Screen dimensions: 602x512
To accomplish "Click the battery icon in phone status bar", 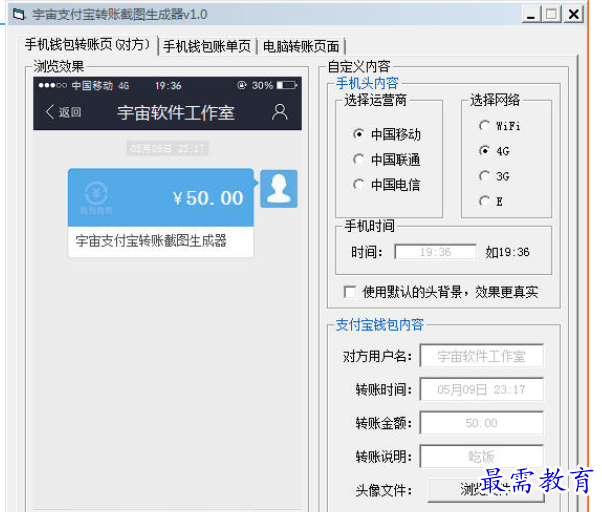I will 287,85.
